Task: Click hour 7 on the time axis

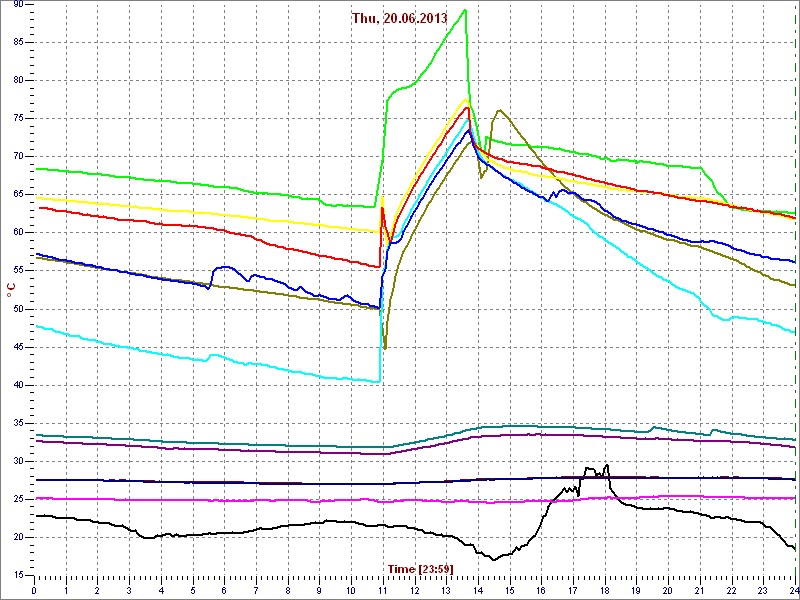Action: tap(256, 590)
